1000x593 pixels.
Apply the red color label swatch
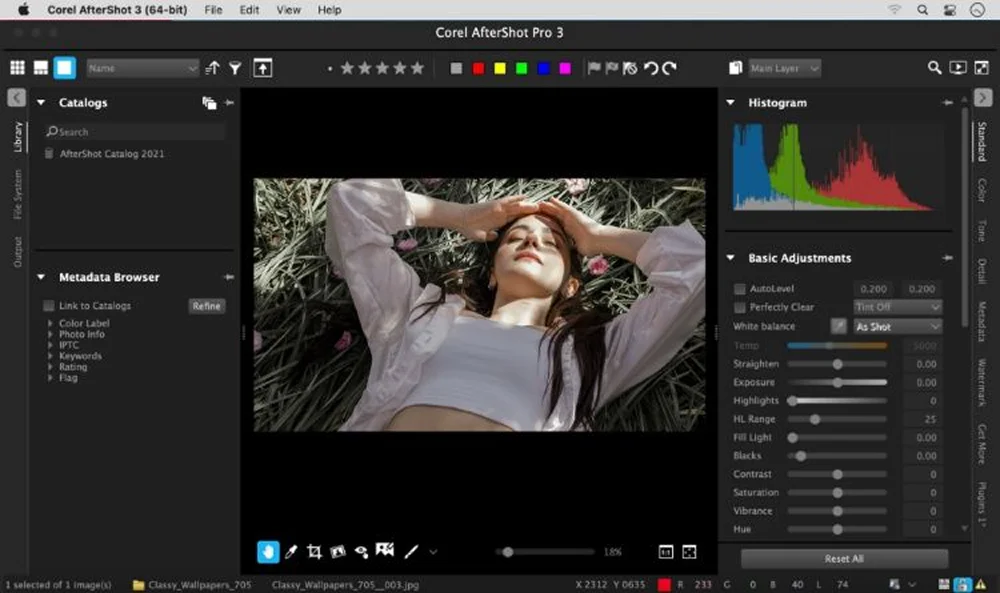[x=478, y=68]
